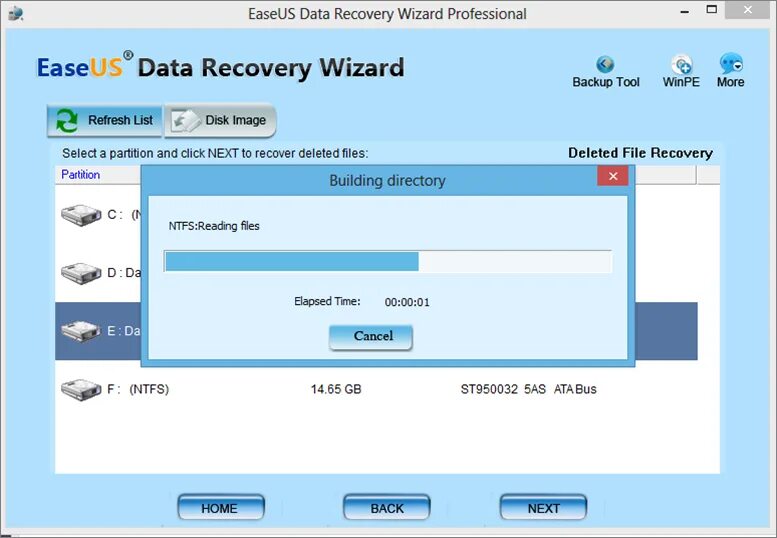
Task: Click the Deleted File Recovery heading
Action: coord(640,153)
